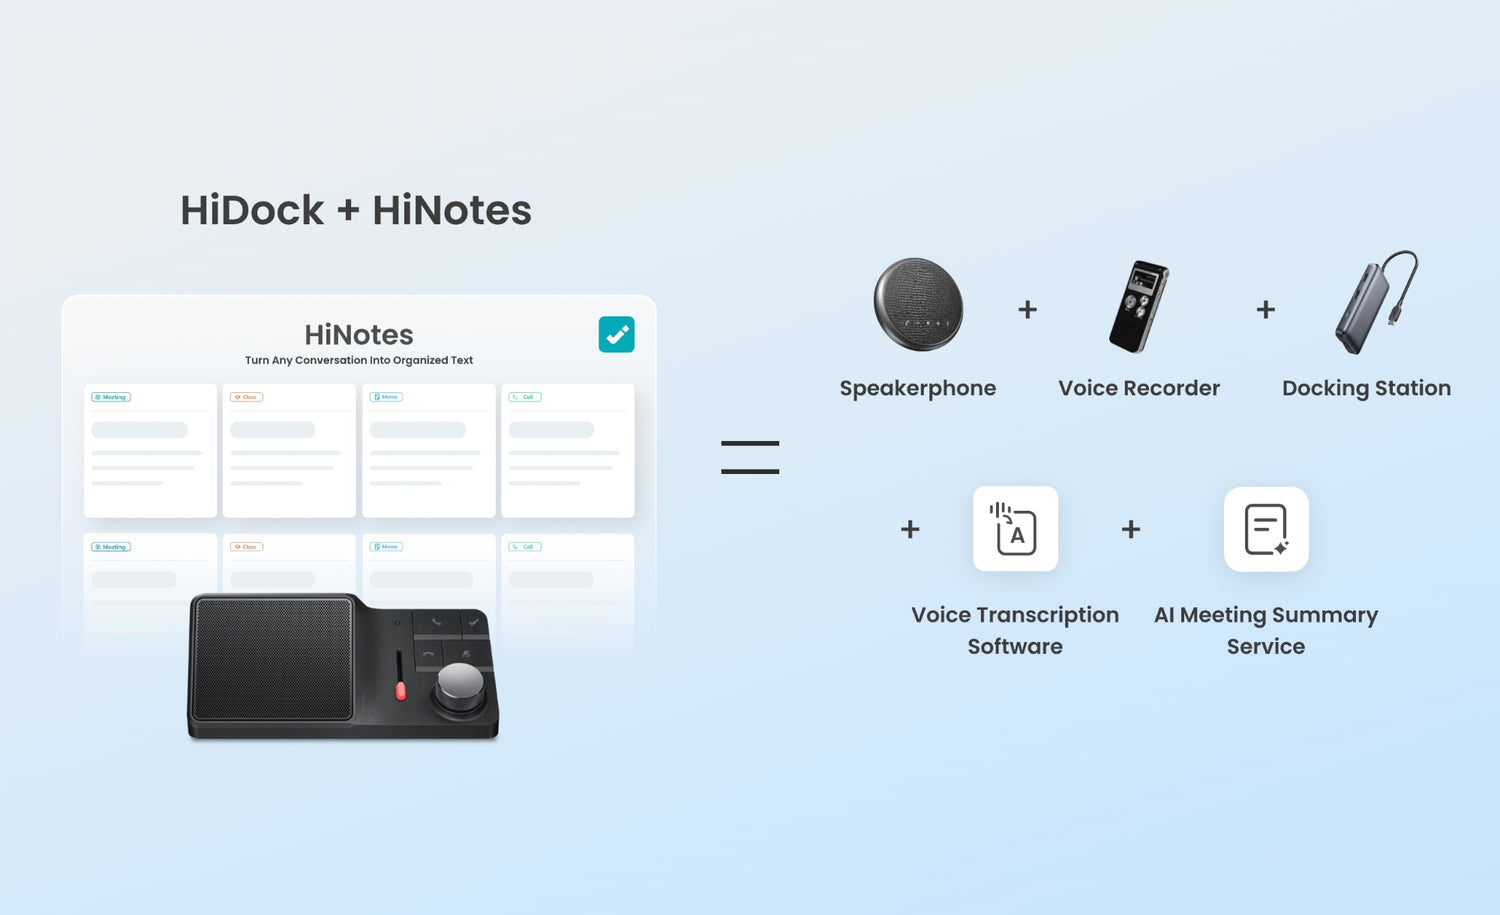Open the Call tab
This screenshot has width=1500, height=915.
524,397
